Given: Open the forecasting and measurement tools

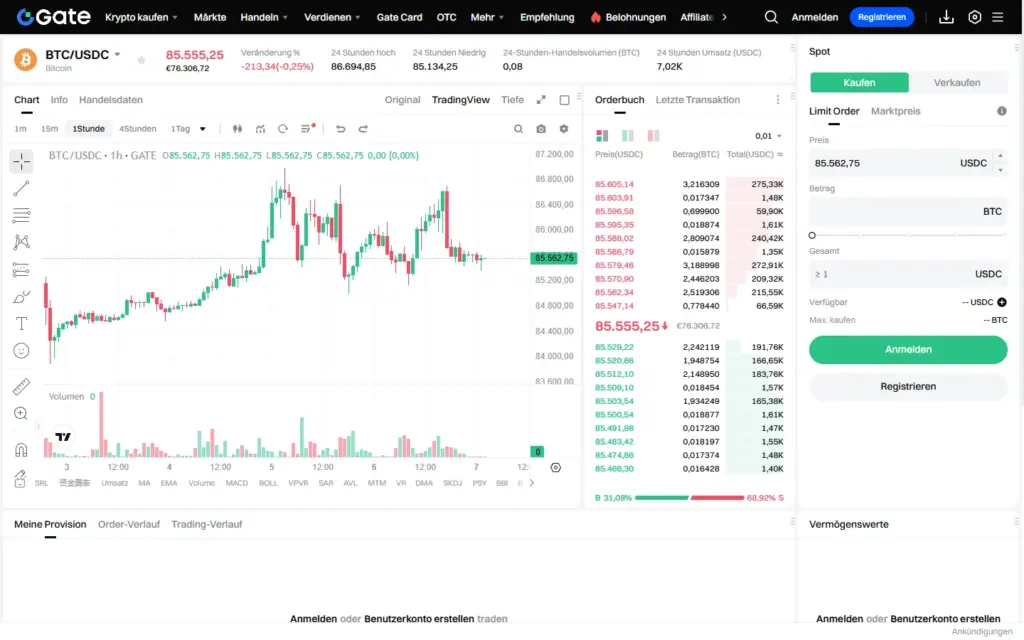Looking at the screenshot, I should click(x=21, y=270).
